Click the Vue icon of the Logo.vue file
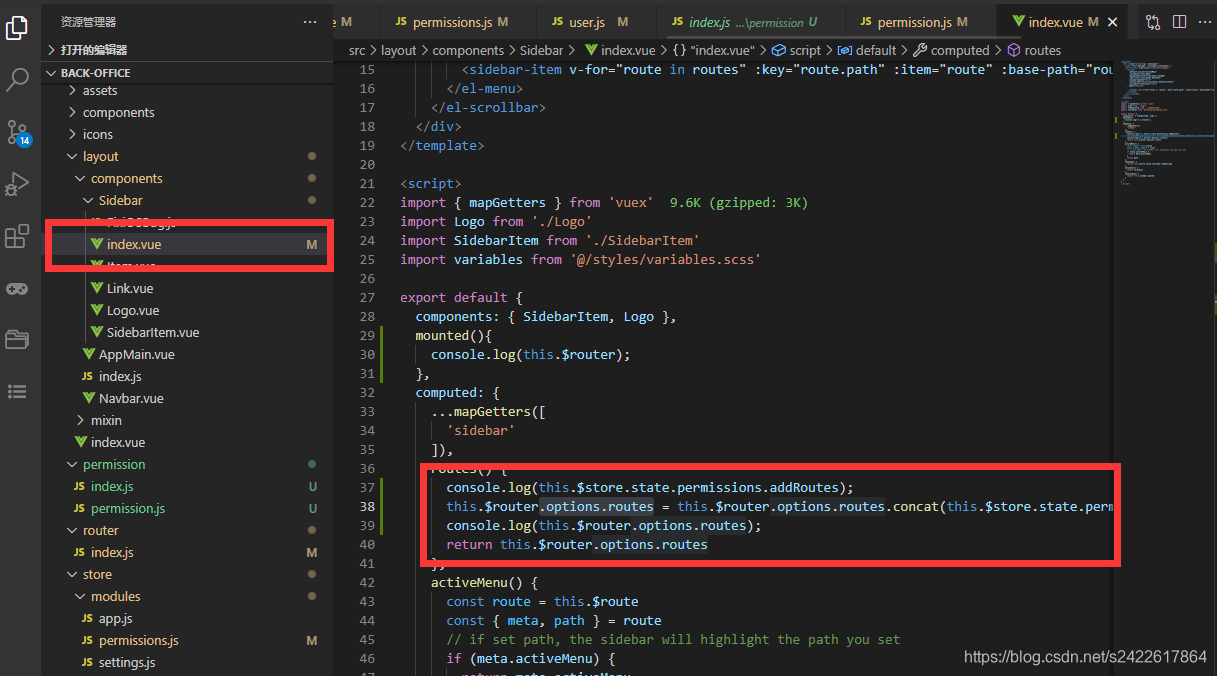This screenshot has width=1217, height=676. pyautogui.click(x=97, y=310)
